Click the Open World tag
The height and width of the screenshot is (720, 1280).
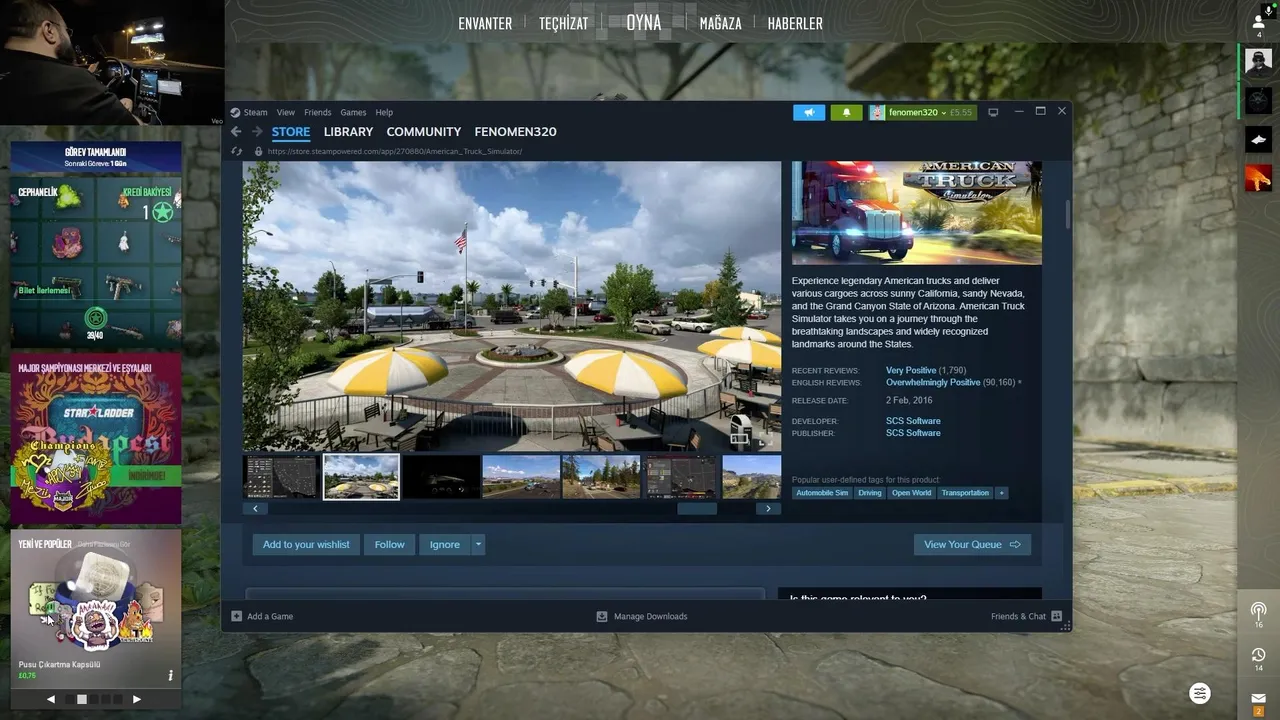pos(911,493)
